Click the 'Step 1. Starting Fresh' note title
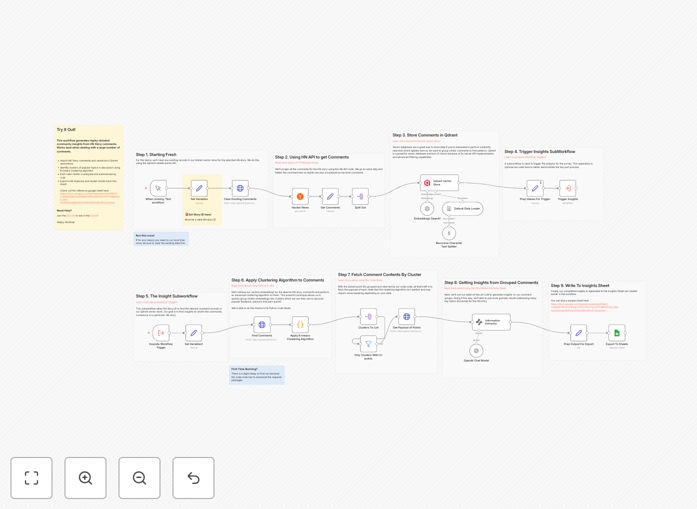Viewport: 697px width, 509px height. click(156, 154)
